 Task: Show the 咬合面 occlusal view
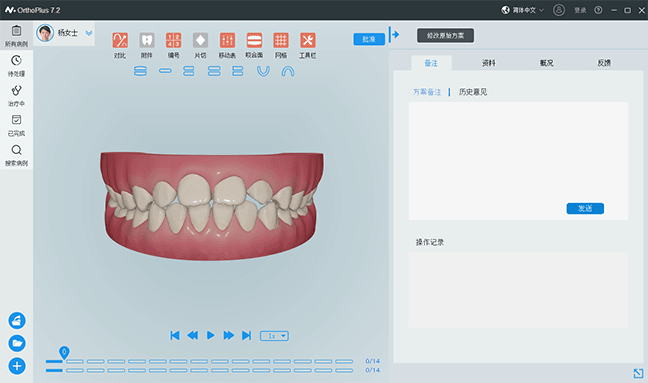click(254, 41)
